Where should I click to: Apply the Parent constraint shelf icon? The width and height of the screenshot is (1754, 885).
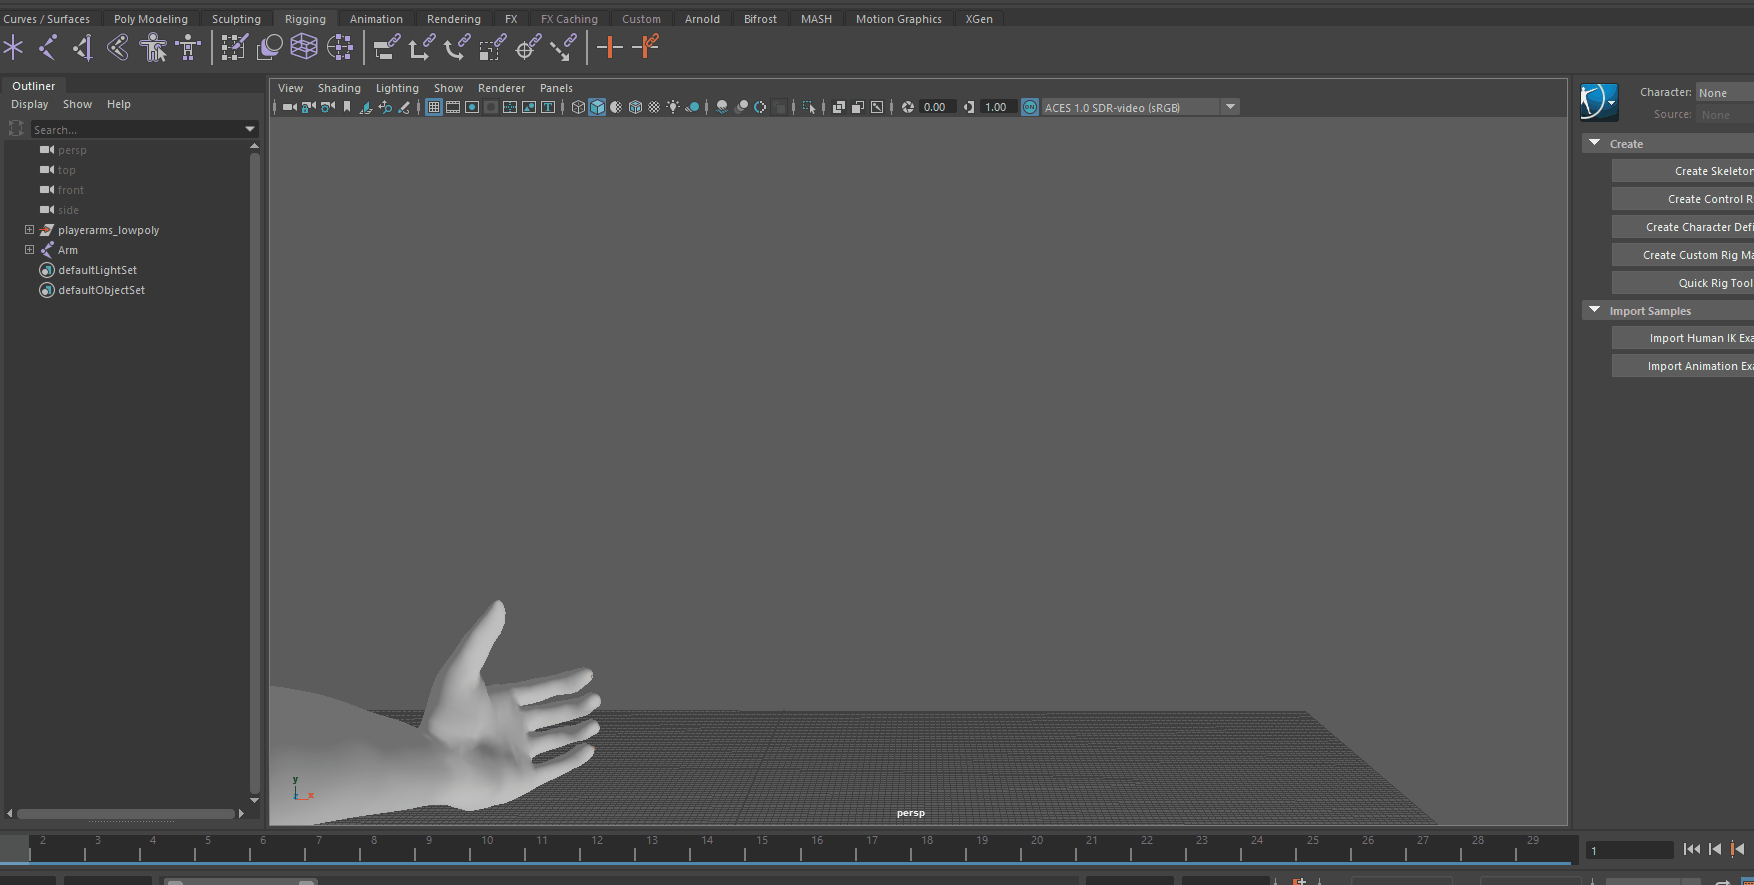387,47
